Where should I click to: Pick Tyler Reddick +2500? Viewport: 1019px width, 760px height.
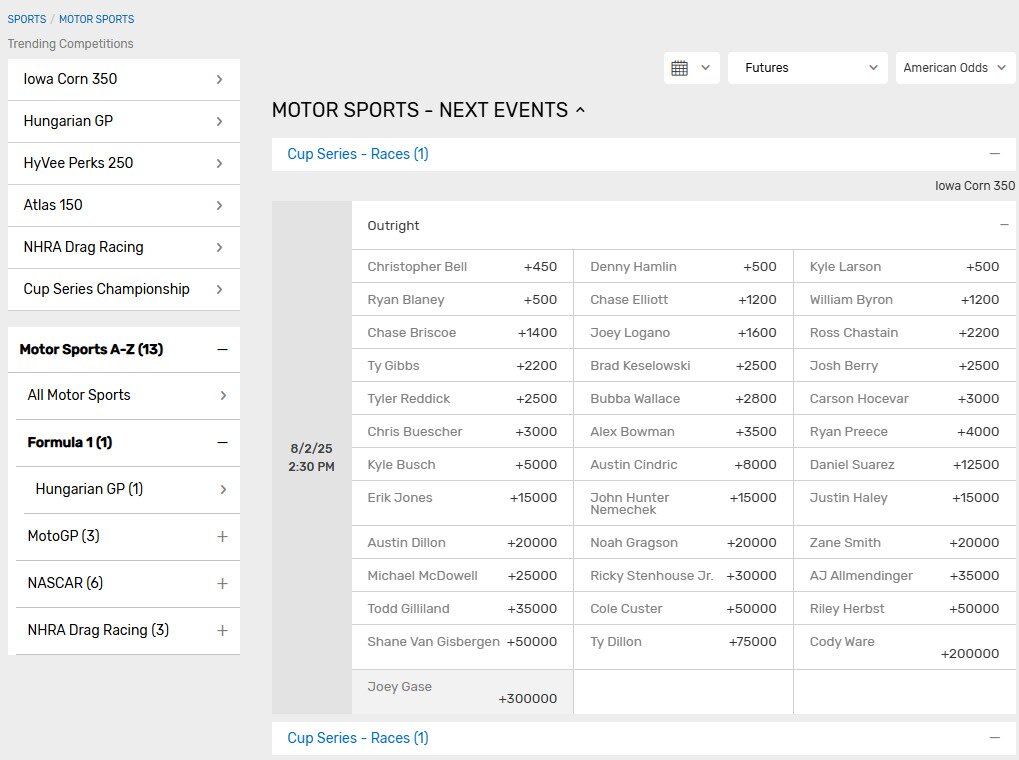(462, 399)
